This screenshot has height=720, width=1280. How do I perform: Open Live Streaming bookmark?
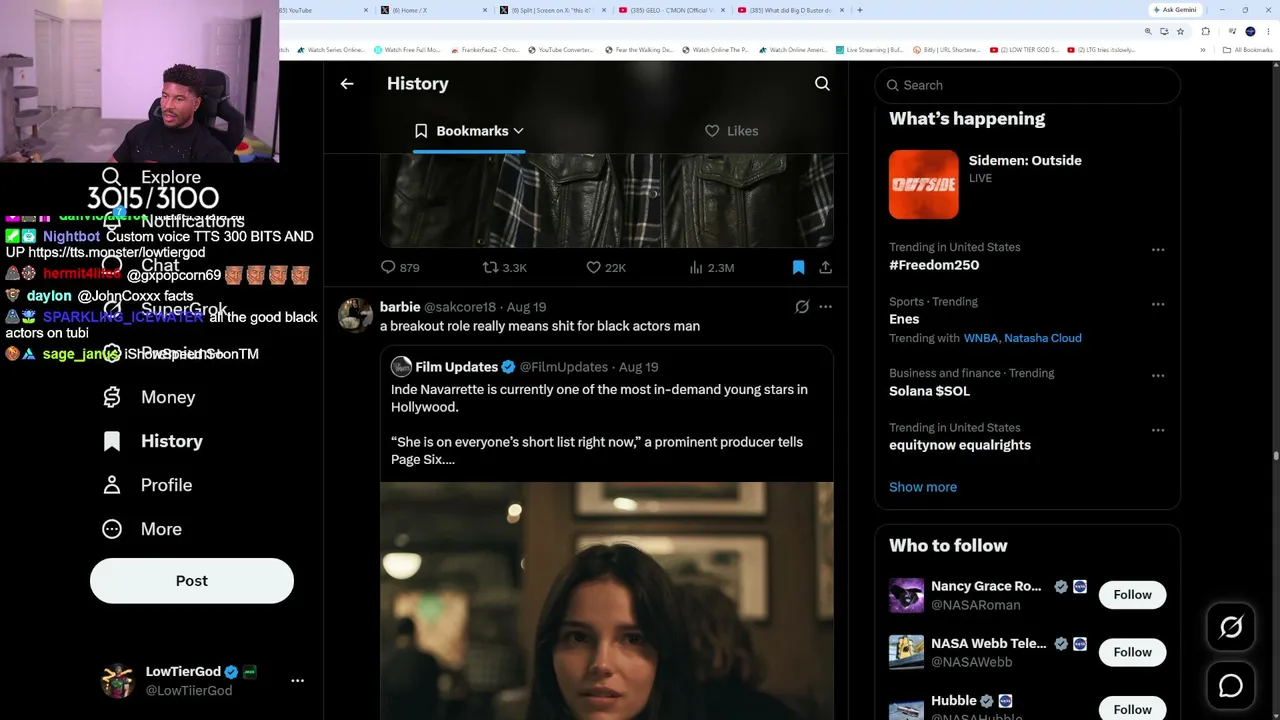click(x=868, y=50)
